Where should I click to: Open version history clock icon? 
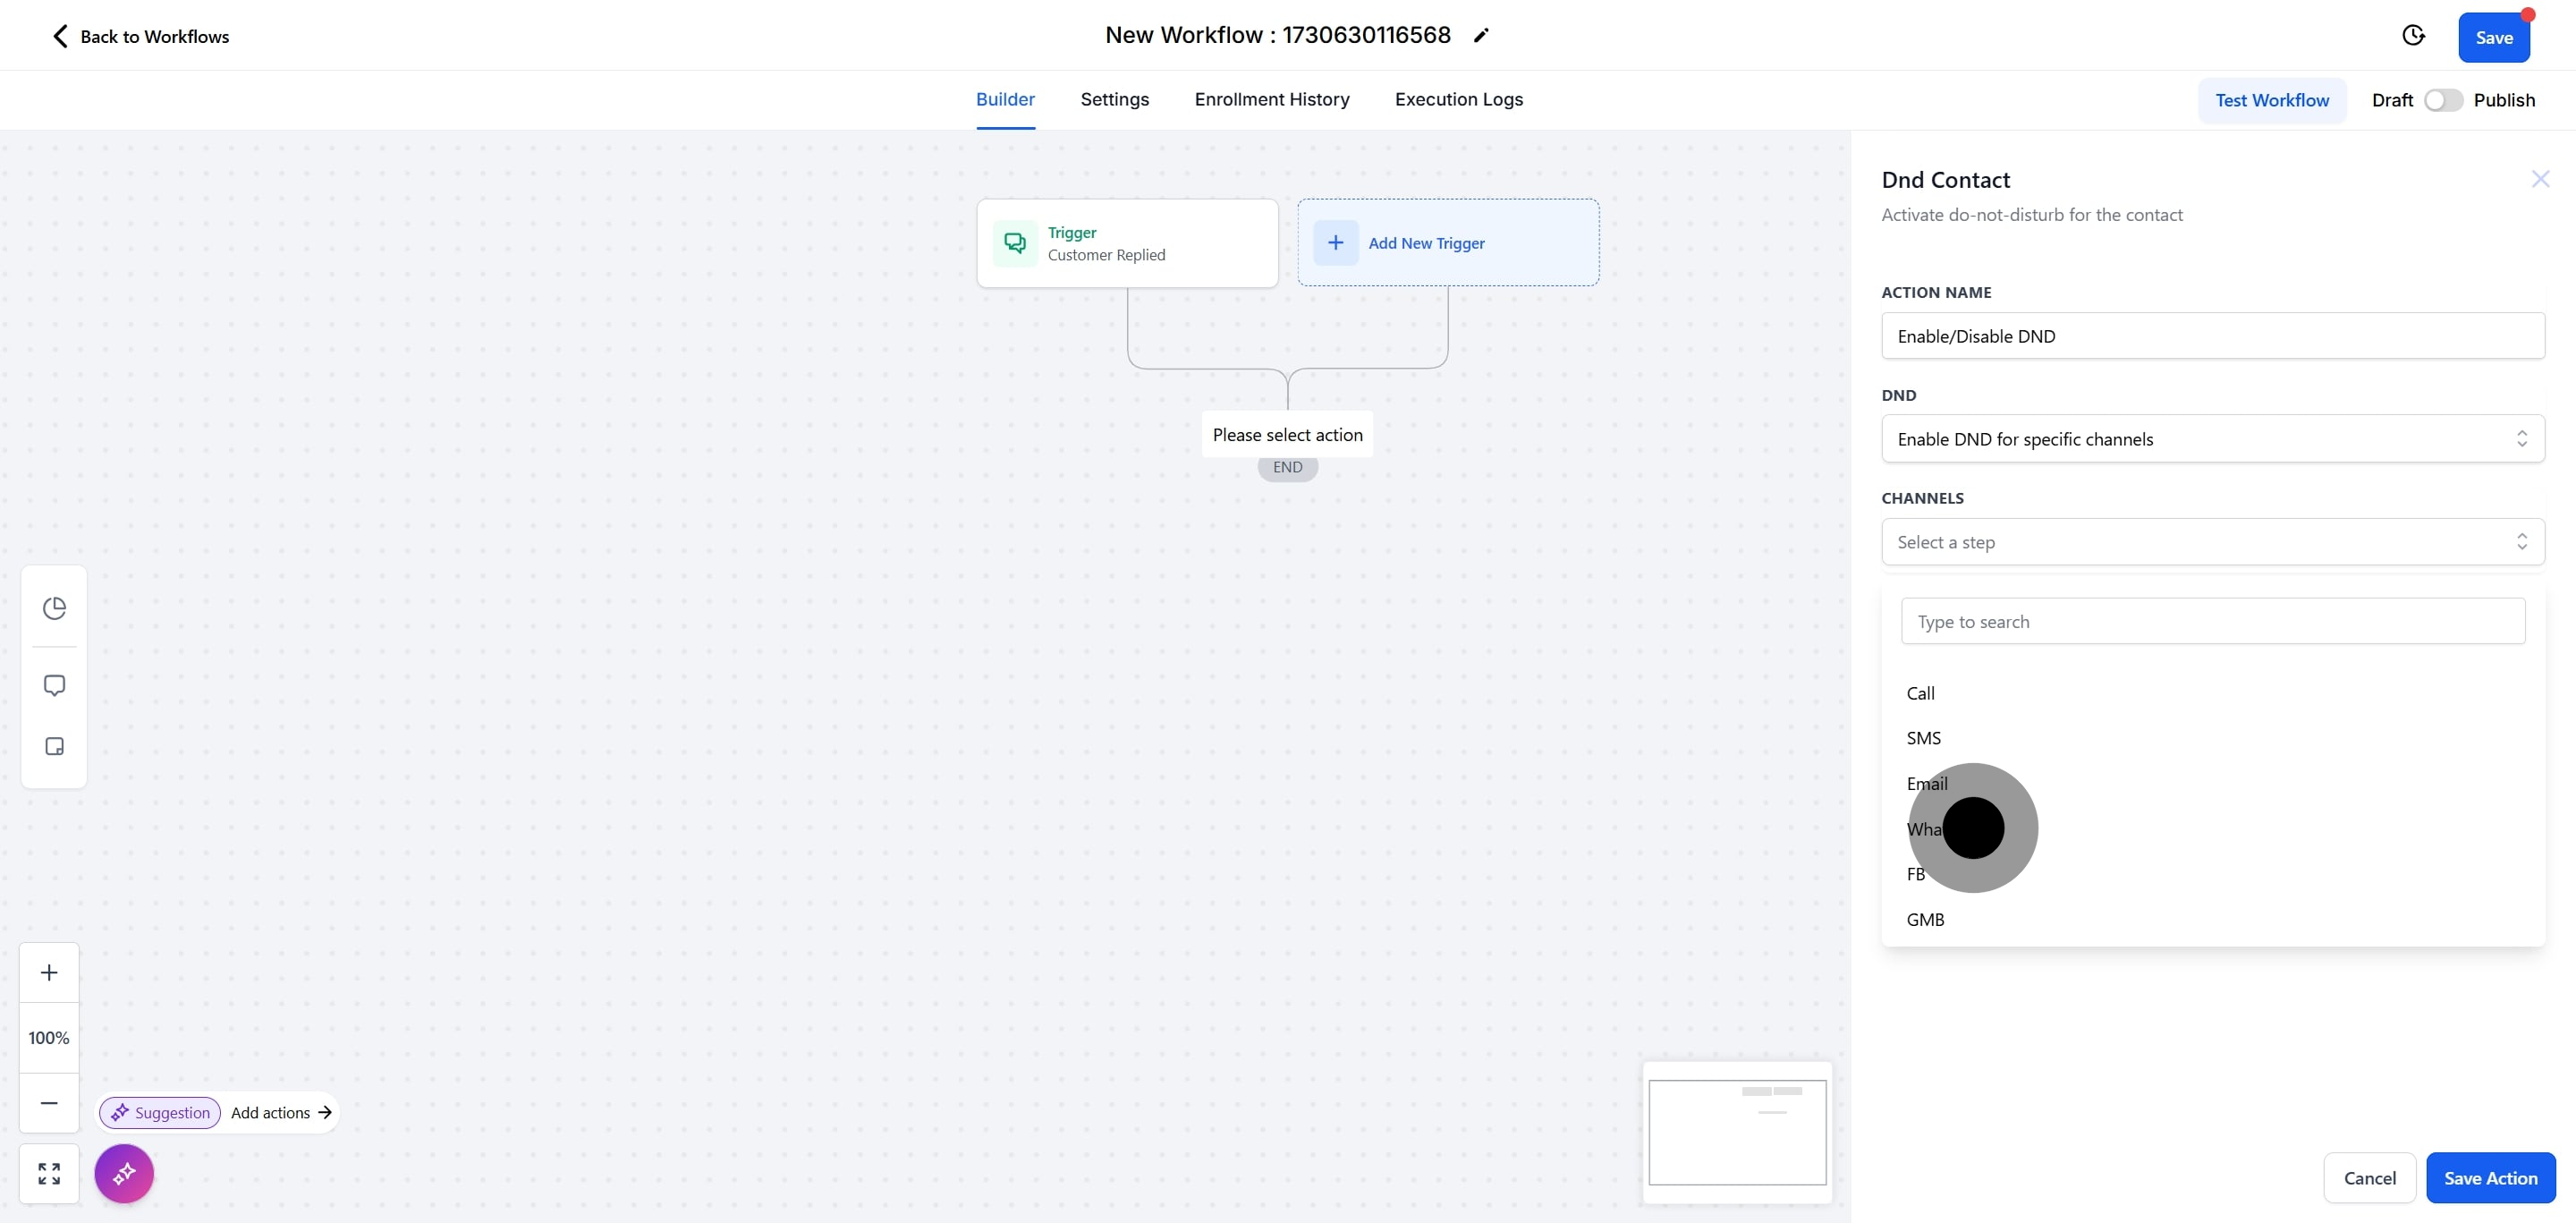point(2413,36)
